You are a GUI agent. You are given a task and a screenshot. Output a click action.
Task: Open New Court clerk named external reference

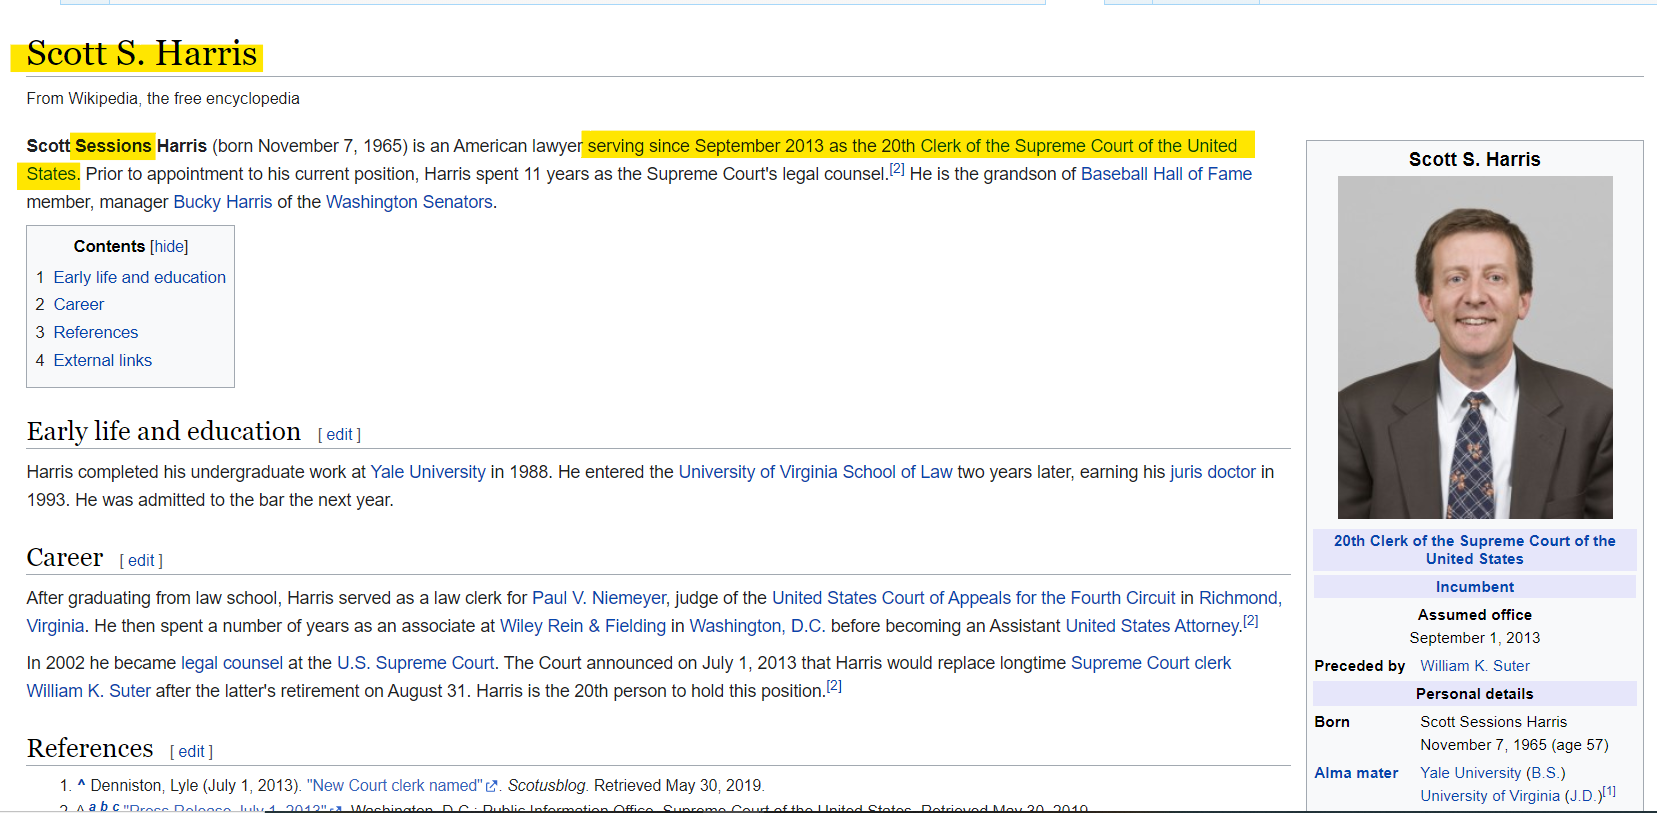(402, 786)
